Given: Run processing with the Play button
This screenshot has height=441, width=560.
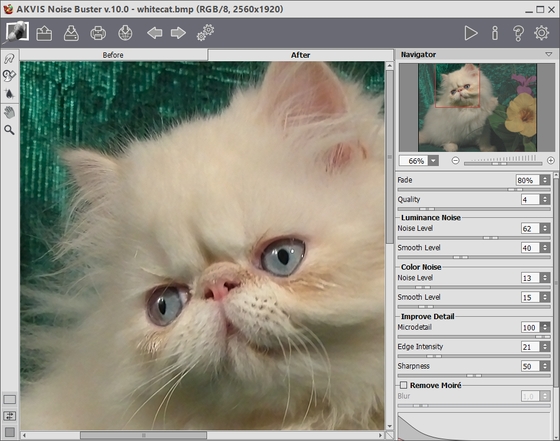Looking at the screenshot, I should (x=471, y=33).
